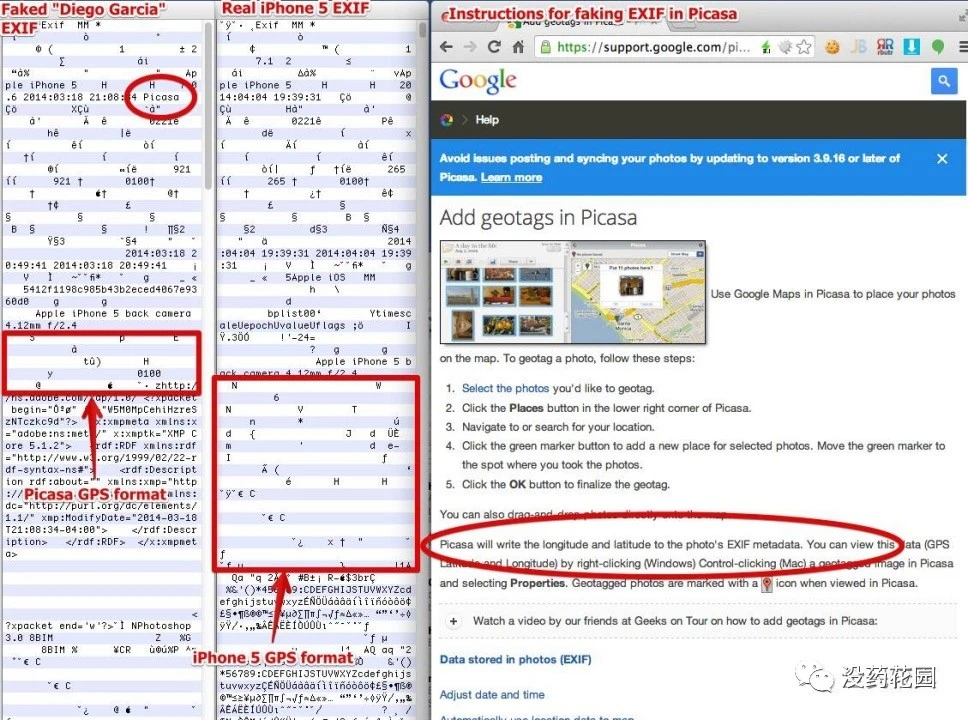Open the 'Select the photos' link

click(505, 388)
